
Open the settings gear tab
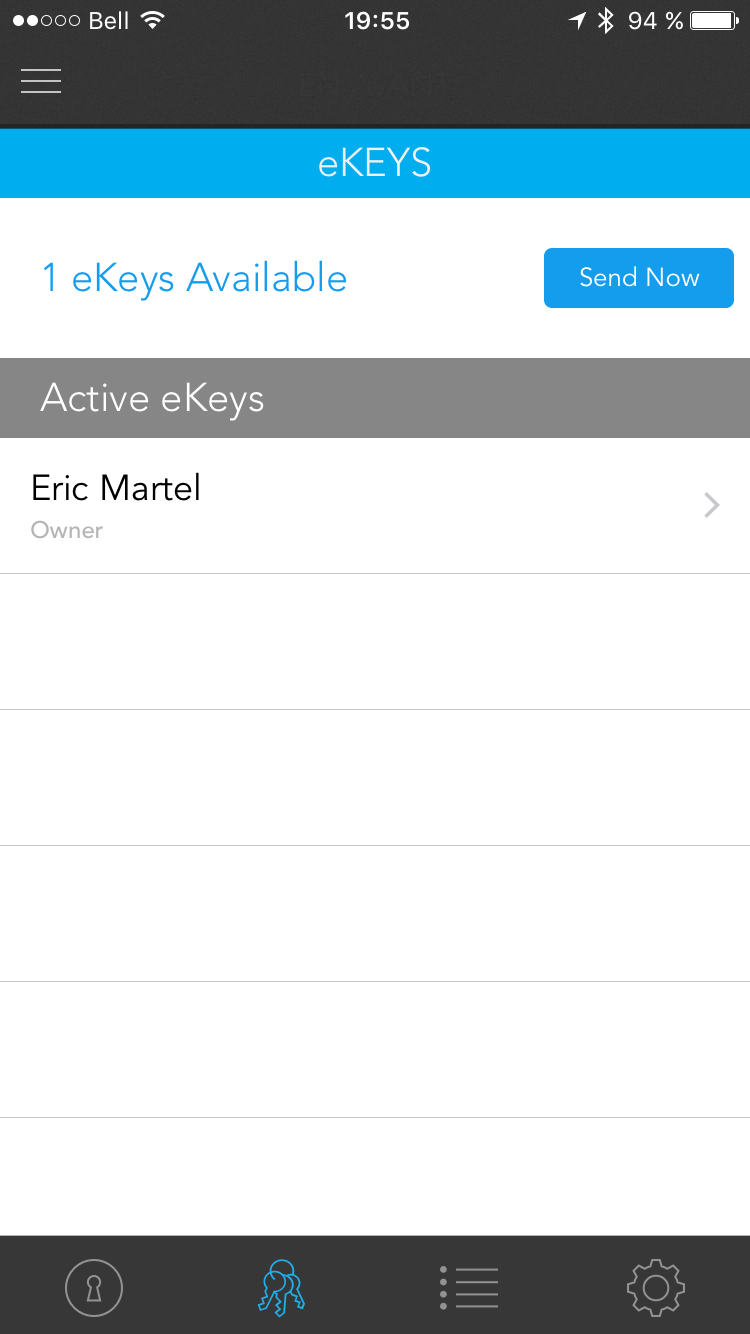[655, 1287]
